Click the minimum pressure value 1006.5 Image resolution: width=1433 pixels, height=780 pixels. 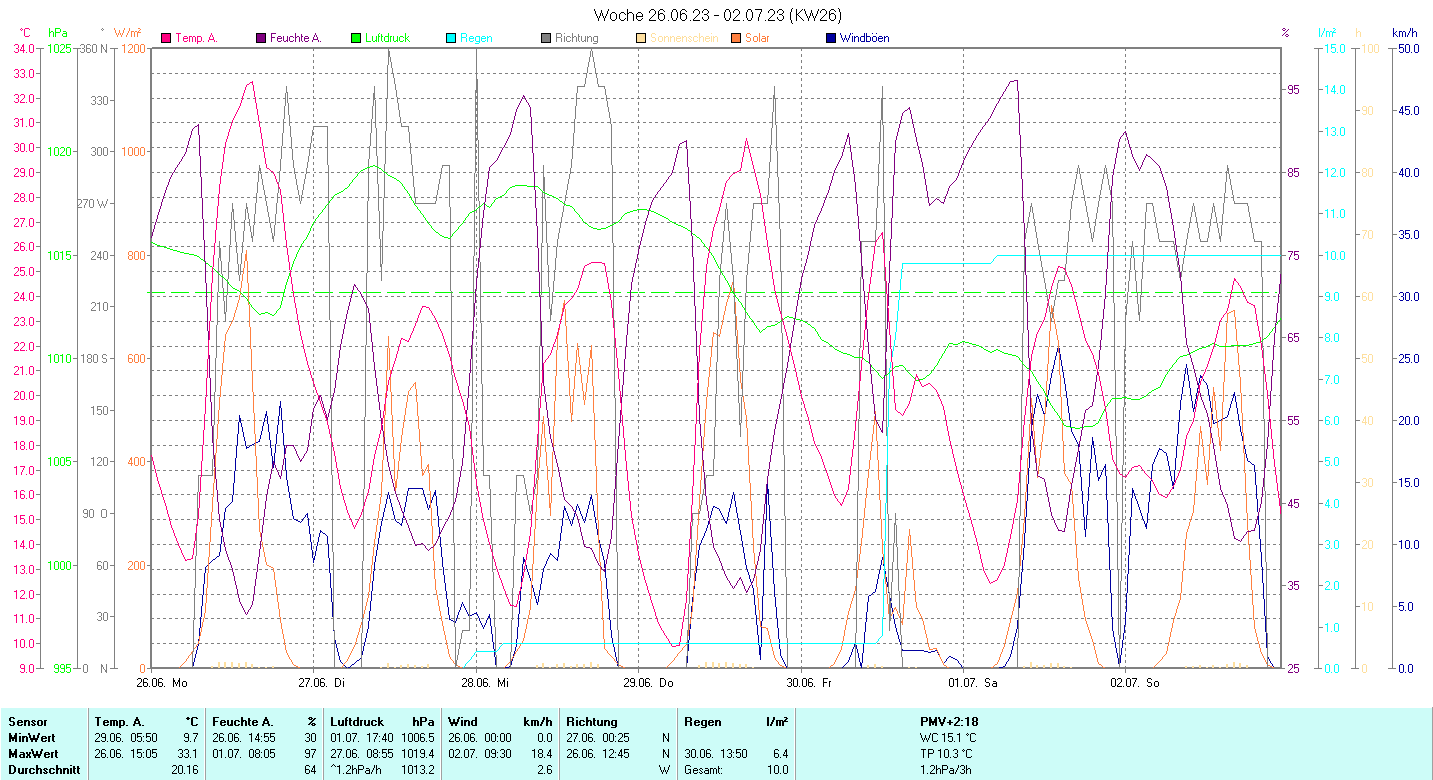click(x=417, y=737)
